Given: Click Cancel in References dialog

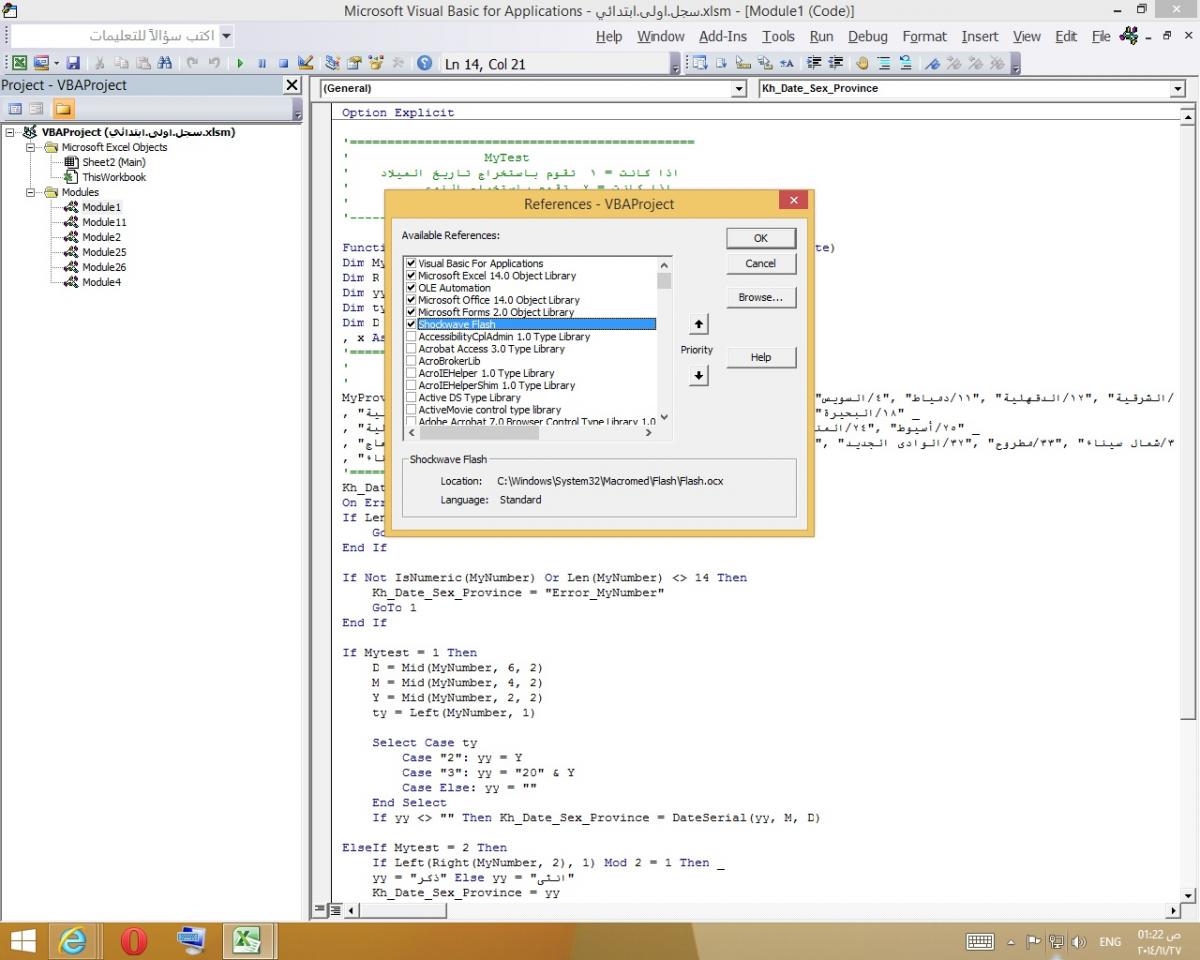Looking at the screenshot, I should 761,263.
